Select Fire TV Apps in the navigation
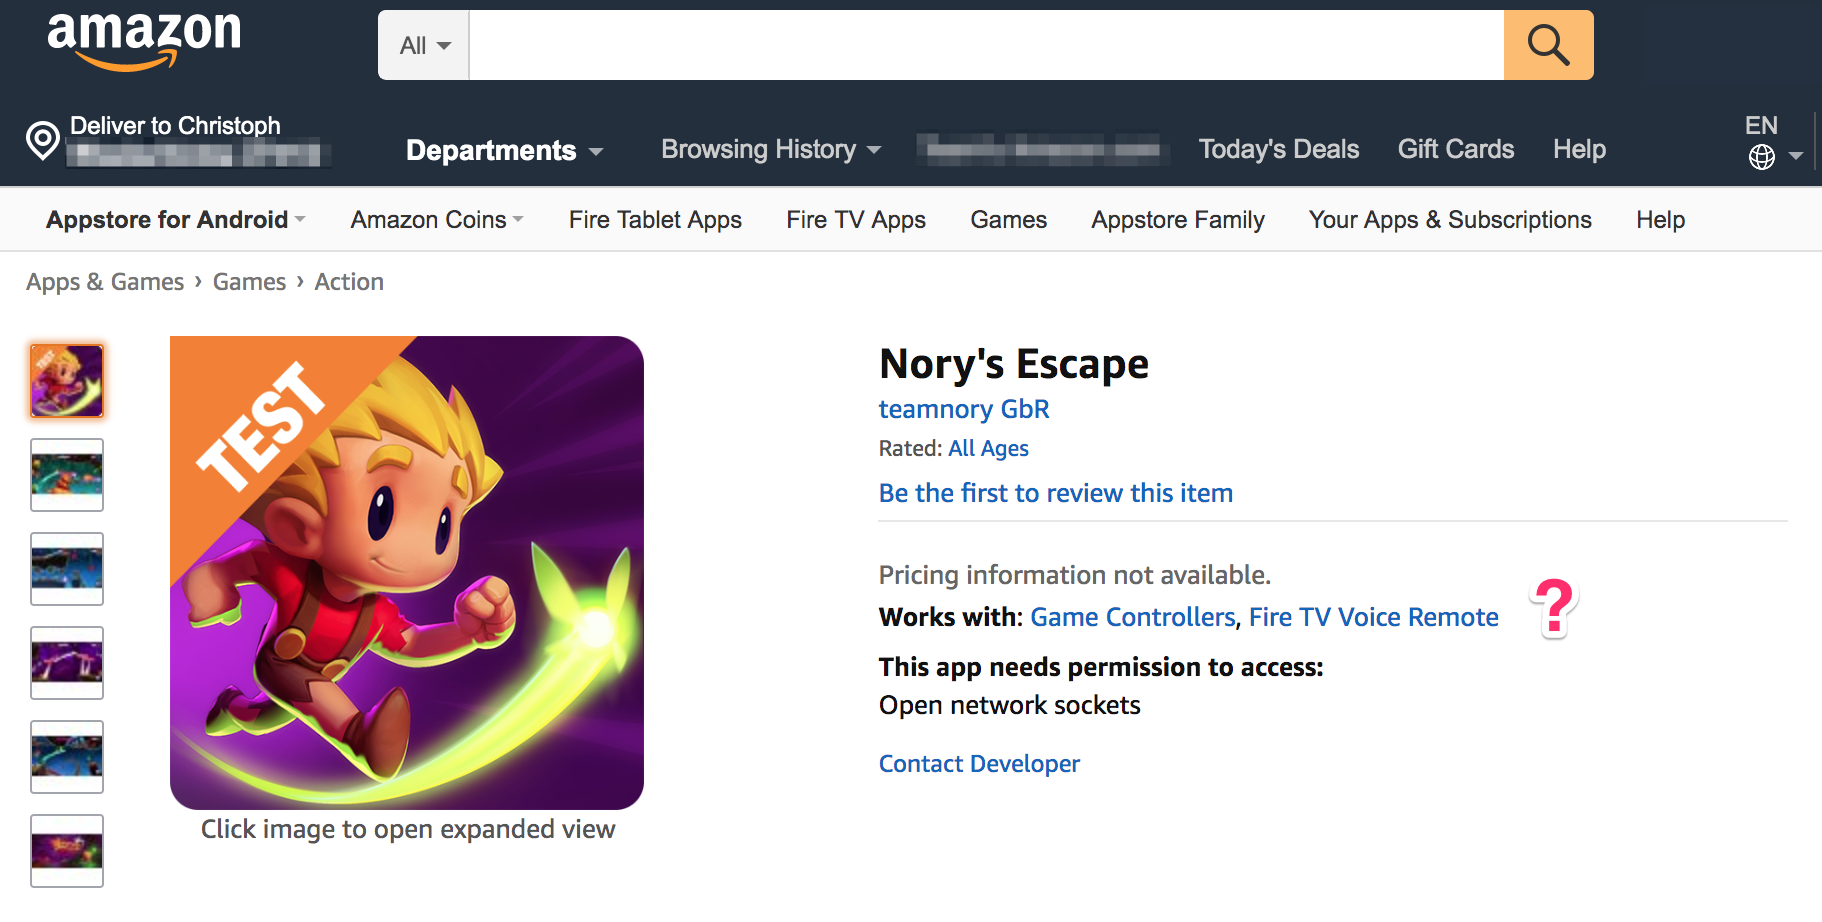The height and width of the screenshot is (922, 1822). [x=855, y=219]
